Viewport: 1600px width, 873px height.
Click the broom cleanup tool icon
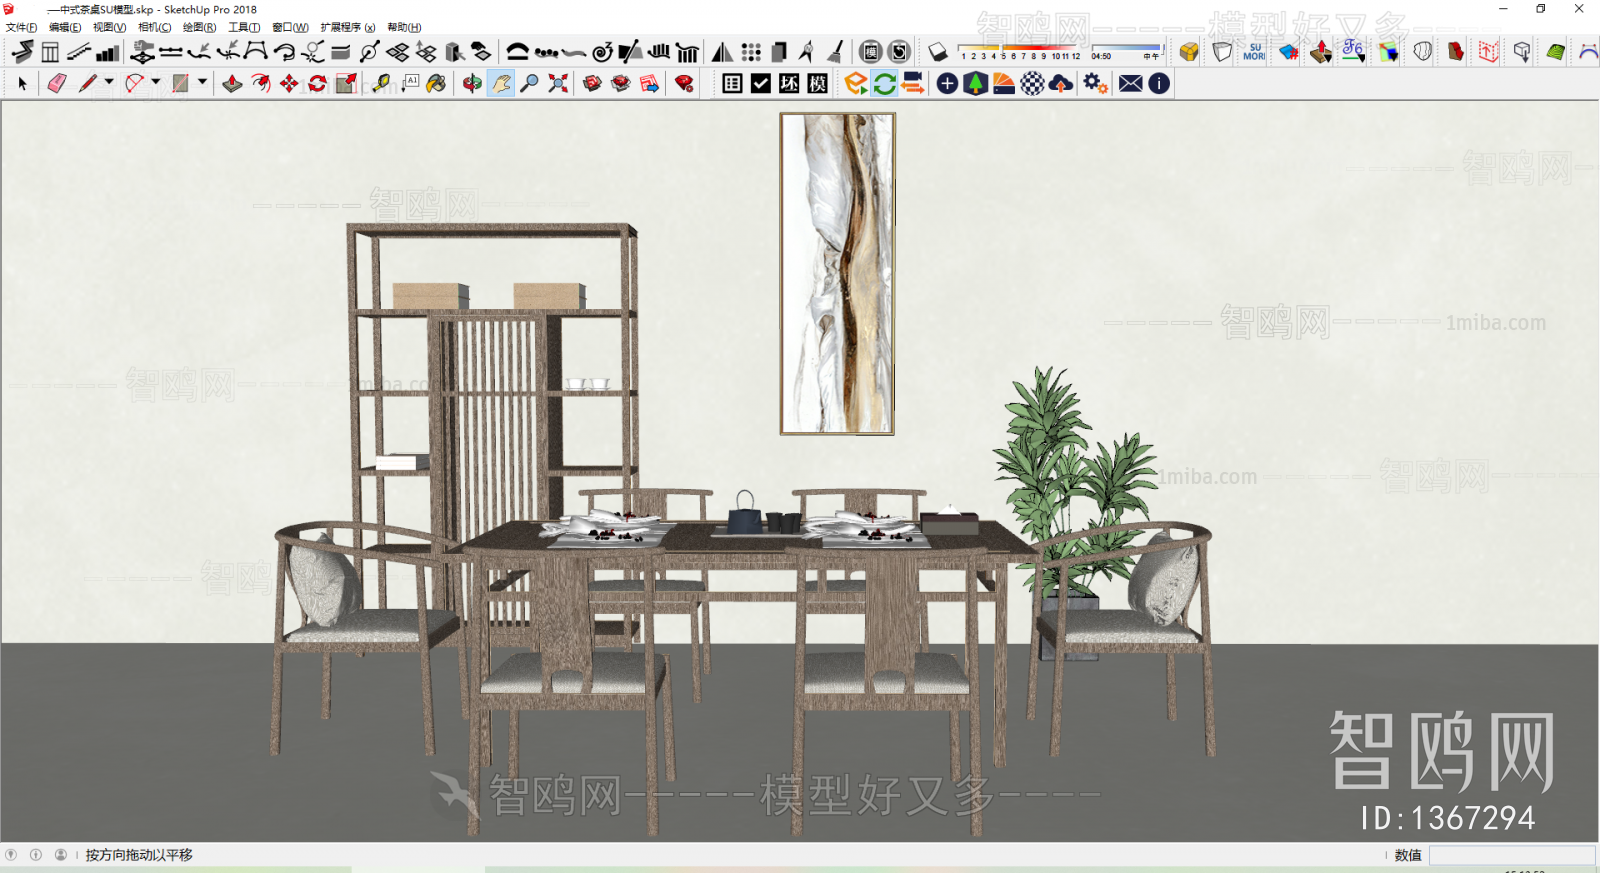click(836, 52)
